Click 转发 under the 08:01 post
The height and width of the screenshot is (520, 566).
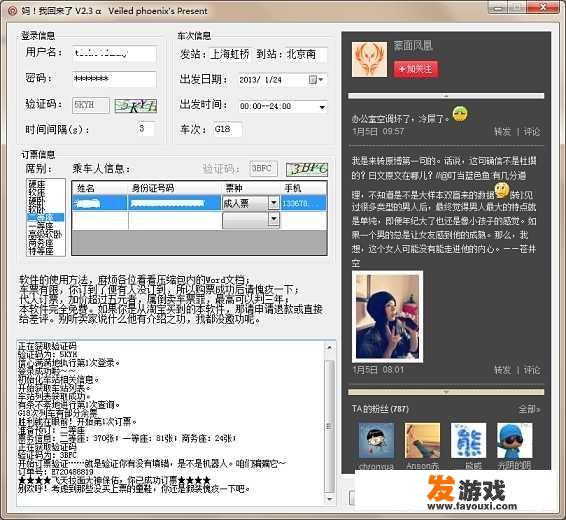click(502, 370)
